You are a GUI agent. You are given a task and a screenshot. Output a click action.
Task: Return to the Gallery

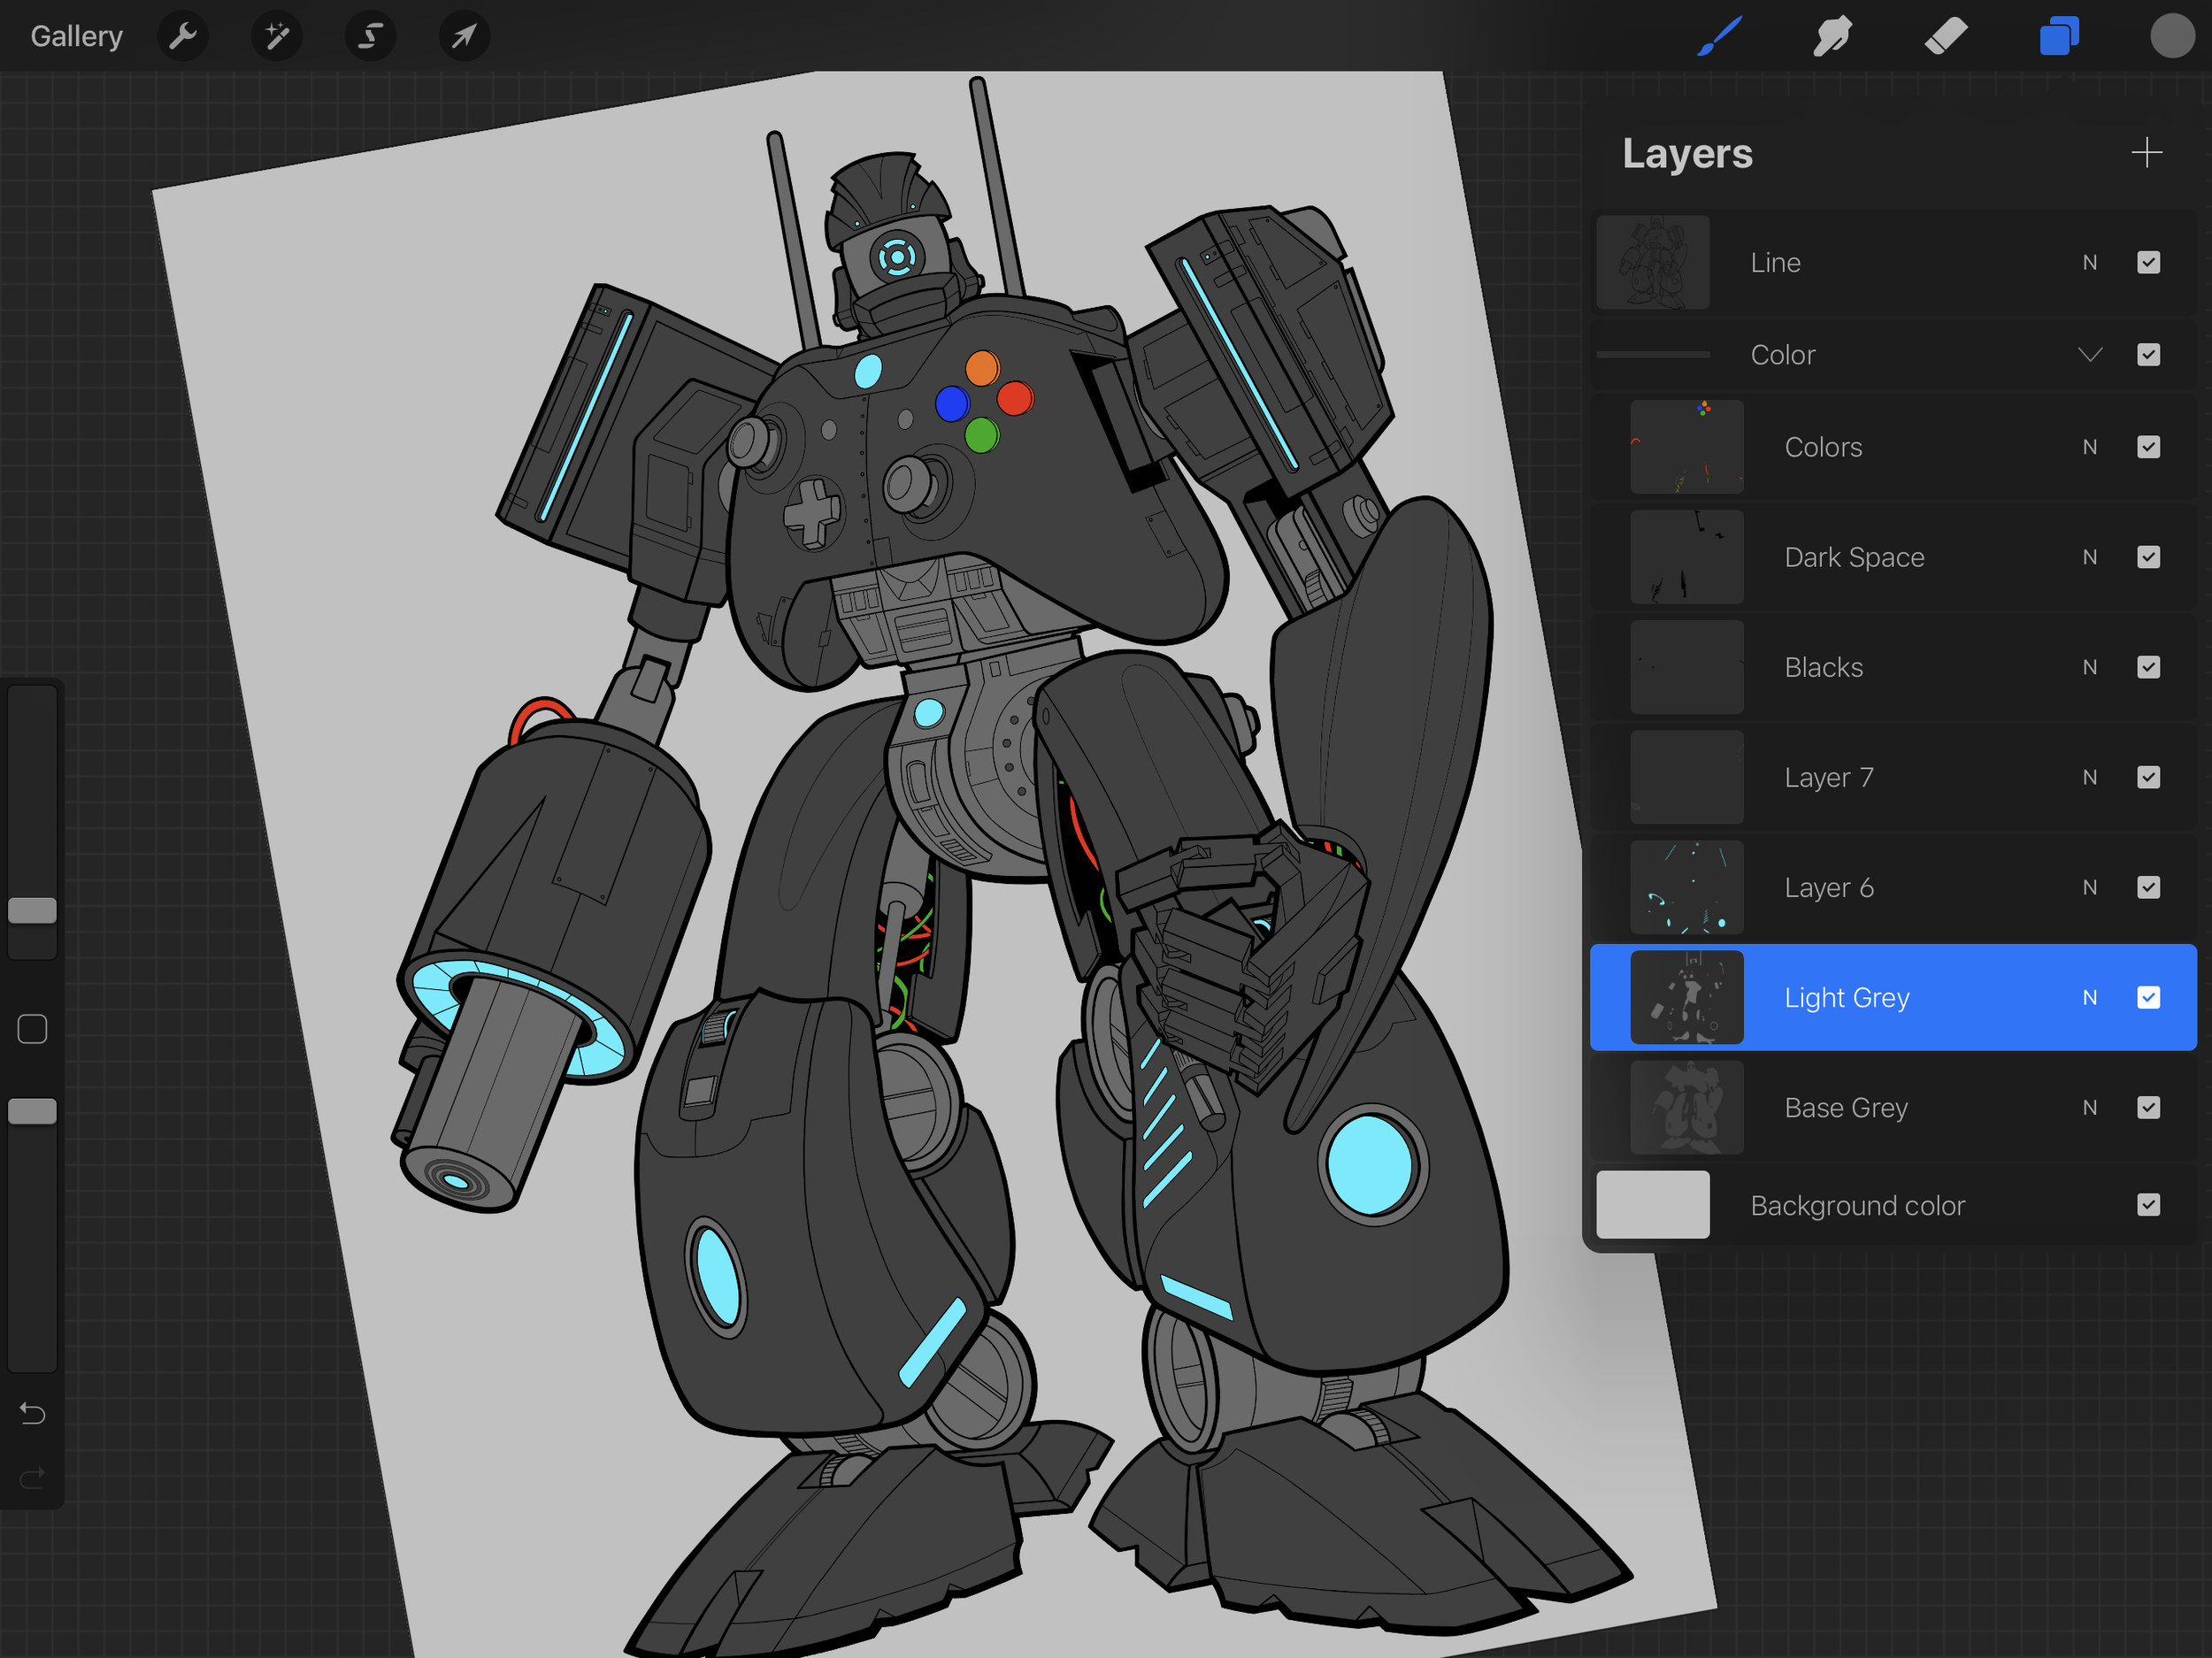point(77,37)
